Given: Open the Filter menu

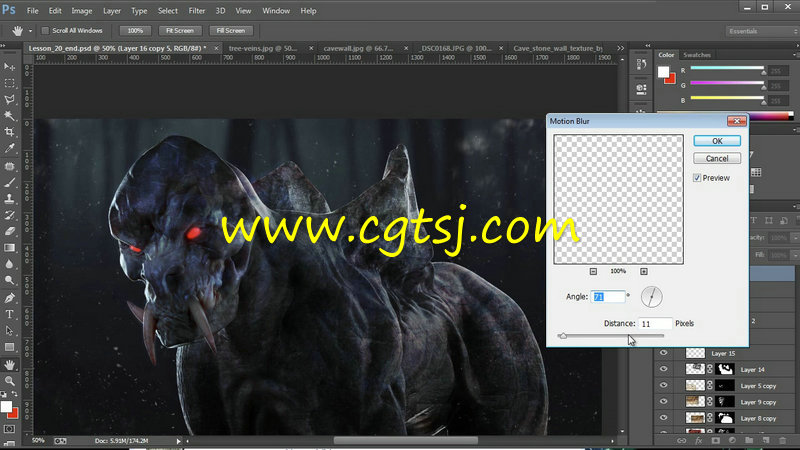Looking at the screenshot, I should [x=196, y=11].
